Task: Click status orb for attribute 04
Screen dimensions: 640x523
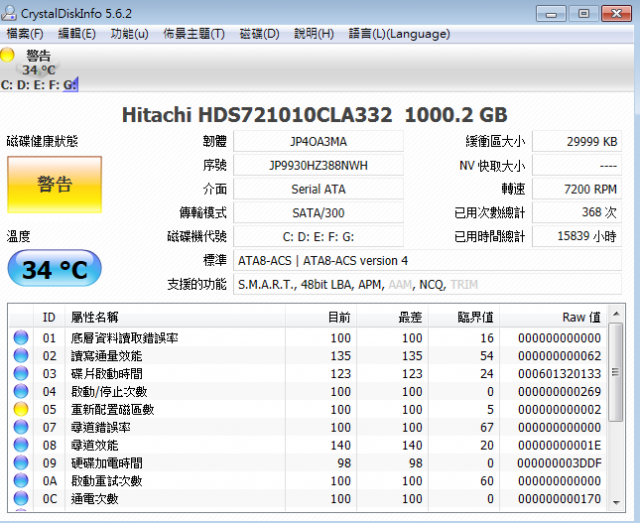Action: tap(21, 391)
